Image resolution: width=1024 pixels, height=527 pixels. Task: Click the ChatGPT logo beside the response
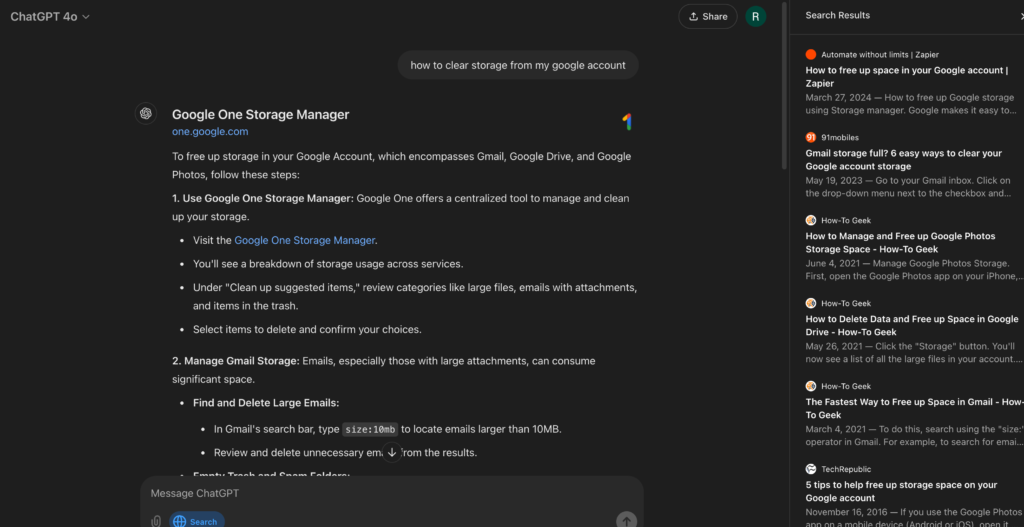(x=146, y=114)
